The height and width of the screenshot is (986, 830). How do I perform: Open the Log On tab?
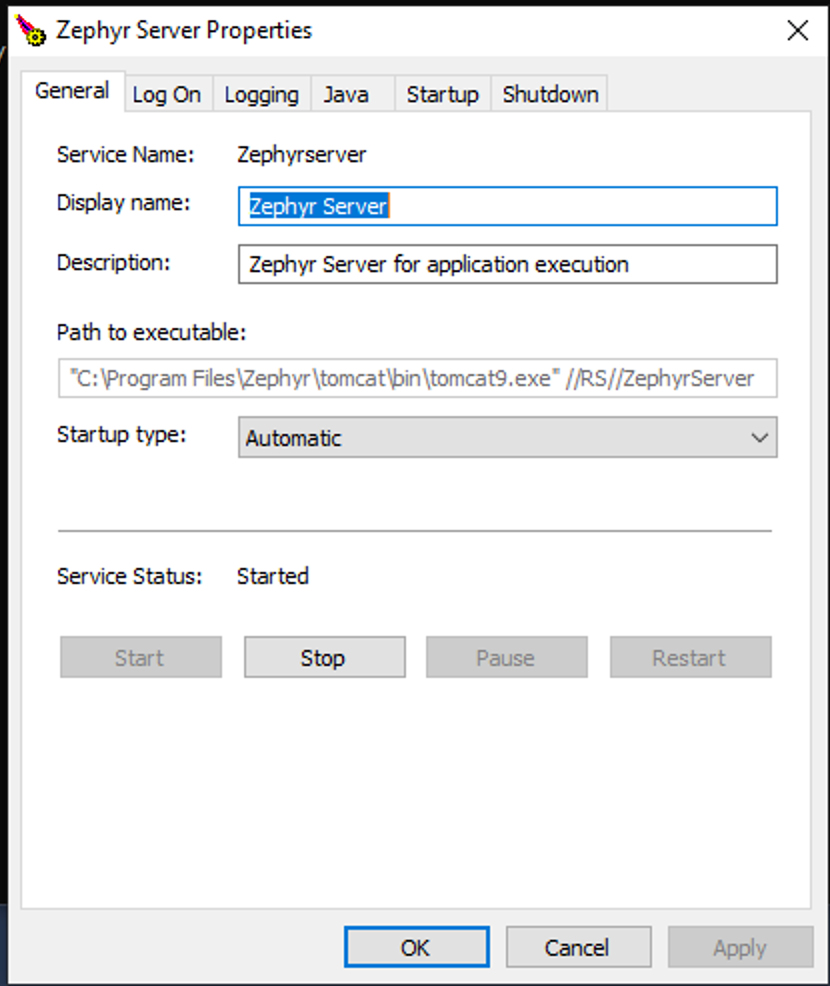(x=166, y=95)
